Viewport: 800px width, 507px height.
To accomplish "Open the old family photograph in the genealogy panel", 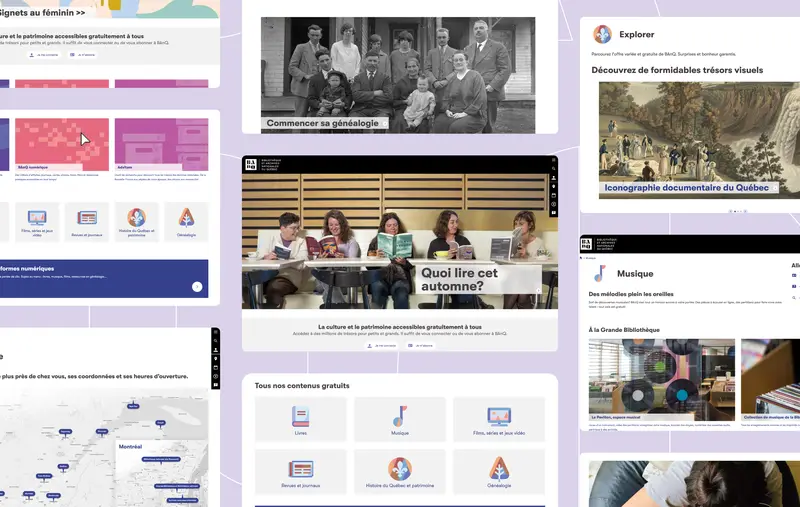I will click(398, 75).
